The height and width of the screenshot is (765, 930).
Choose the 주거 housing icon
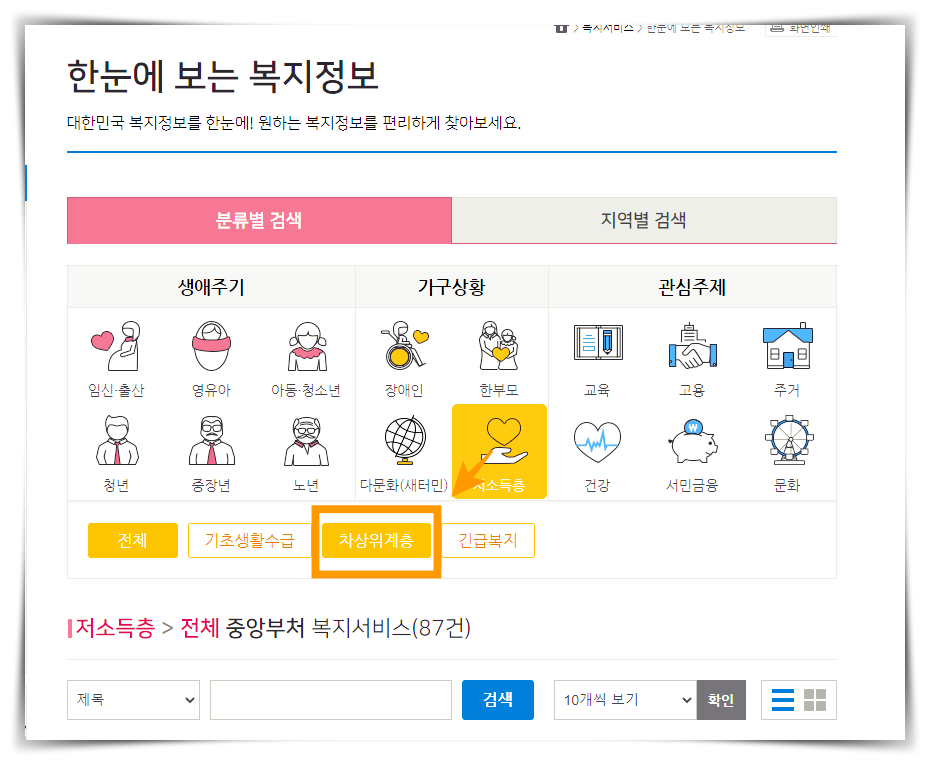click(788, 346)
